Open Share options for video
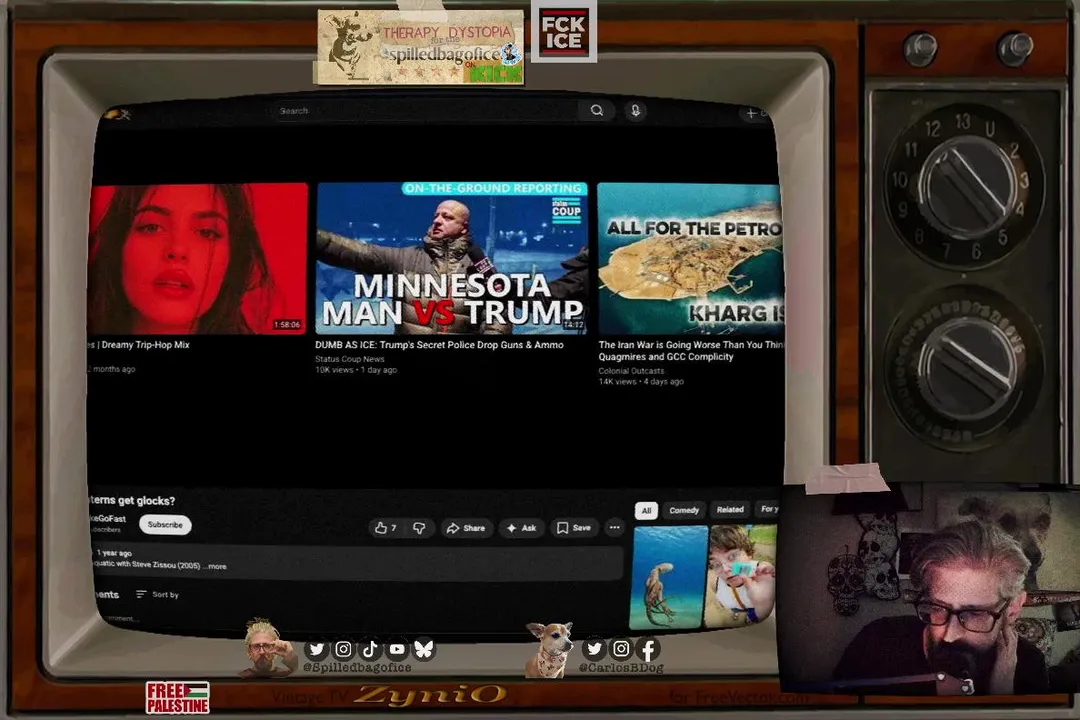Viewport: 1080px width, 720px height. point(466,528)
